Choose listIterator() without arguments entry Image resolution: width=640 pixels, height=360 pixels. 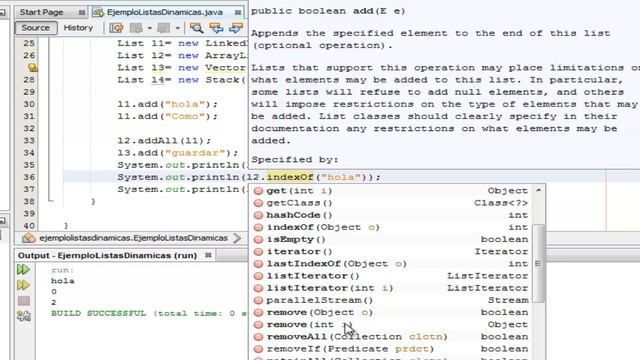[391, 276]
